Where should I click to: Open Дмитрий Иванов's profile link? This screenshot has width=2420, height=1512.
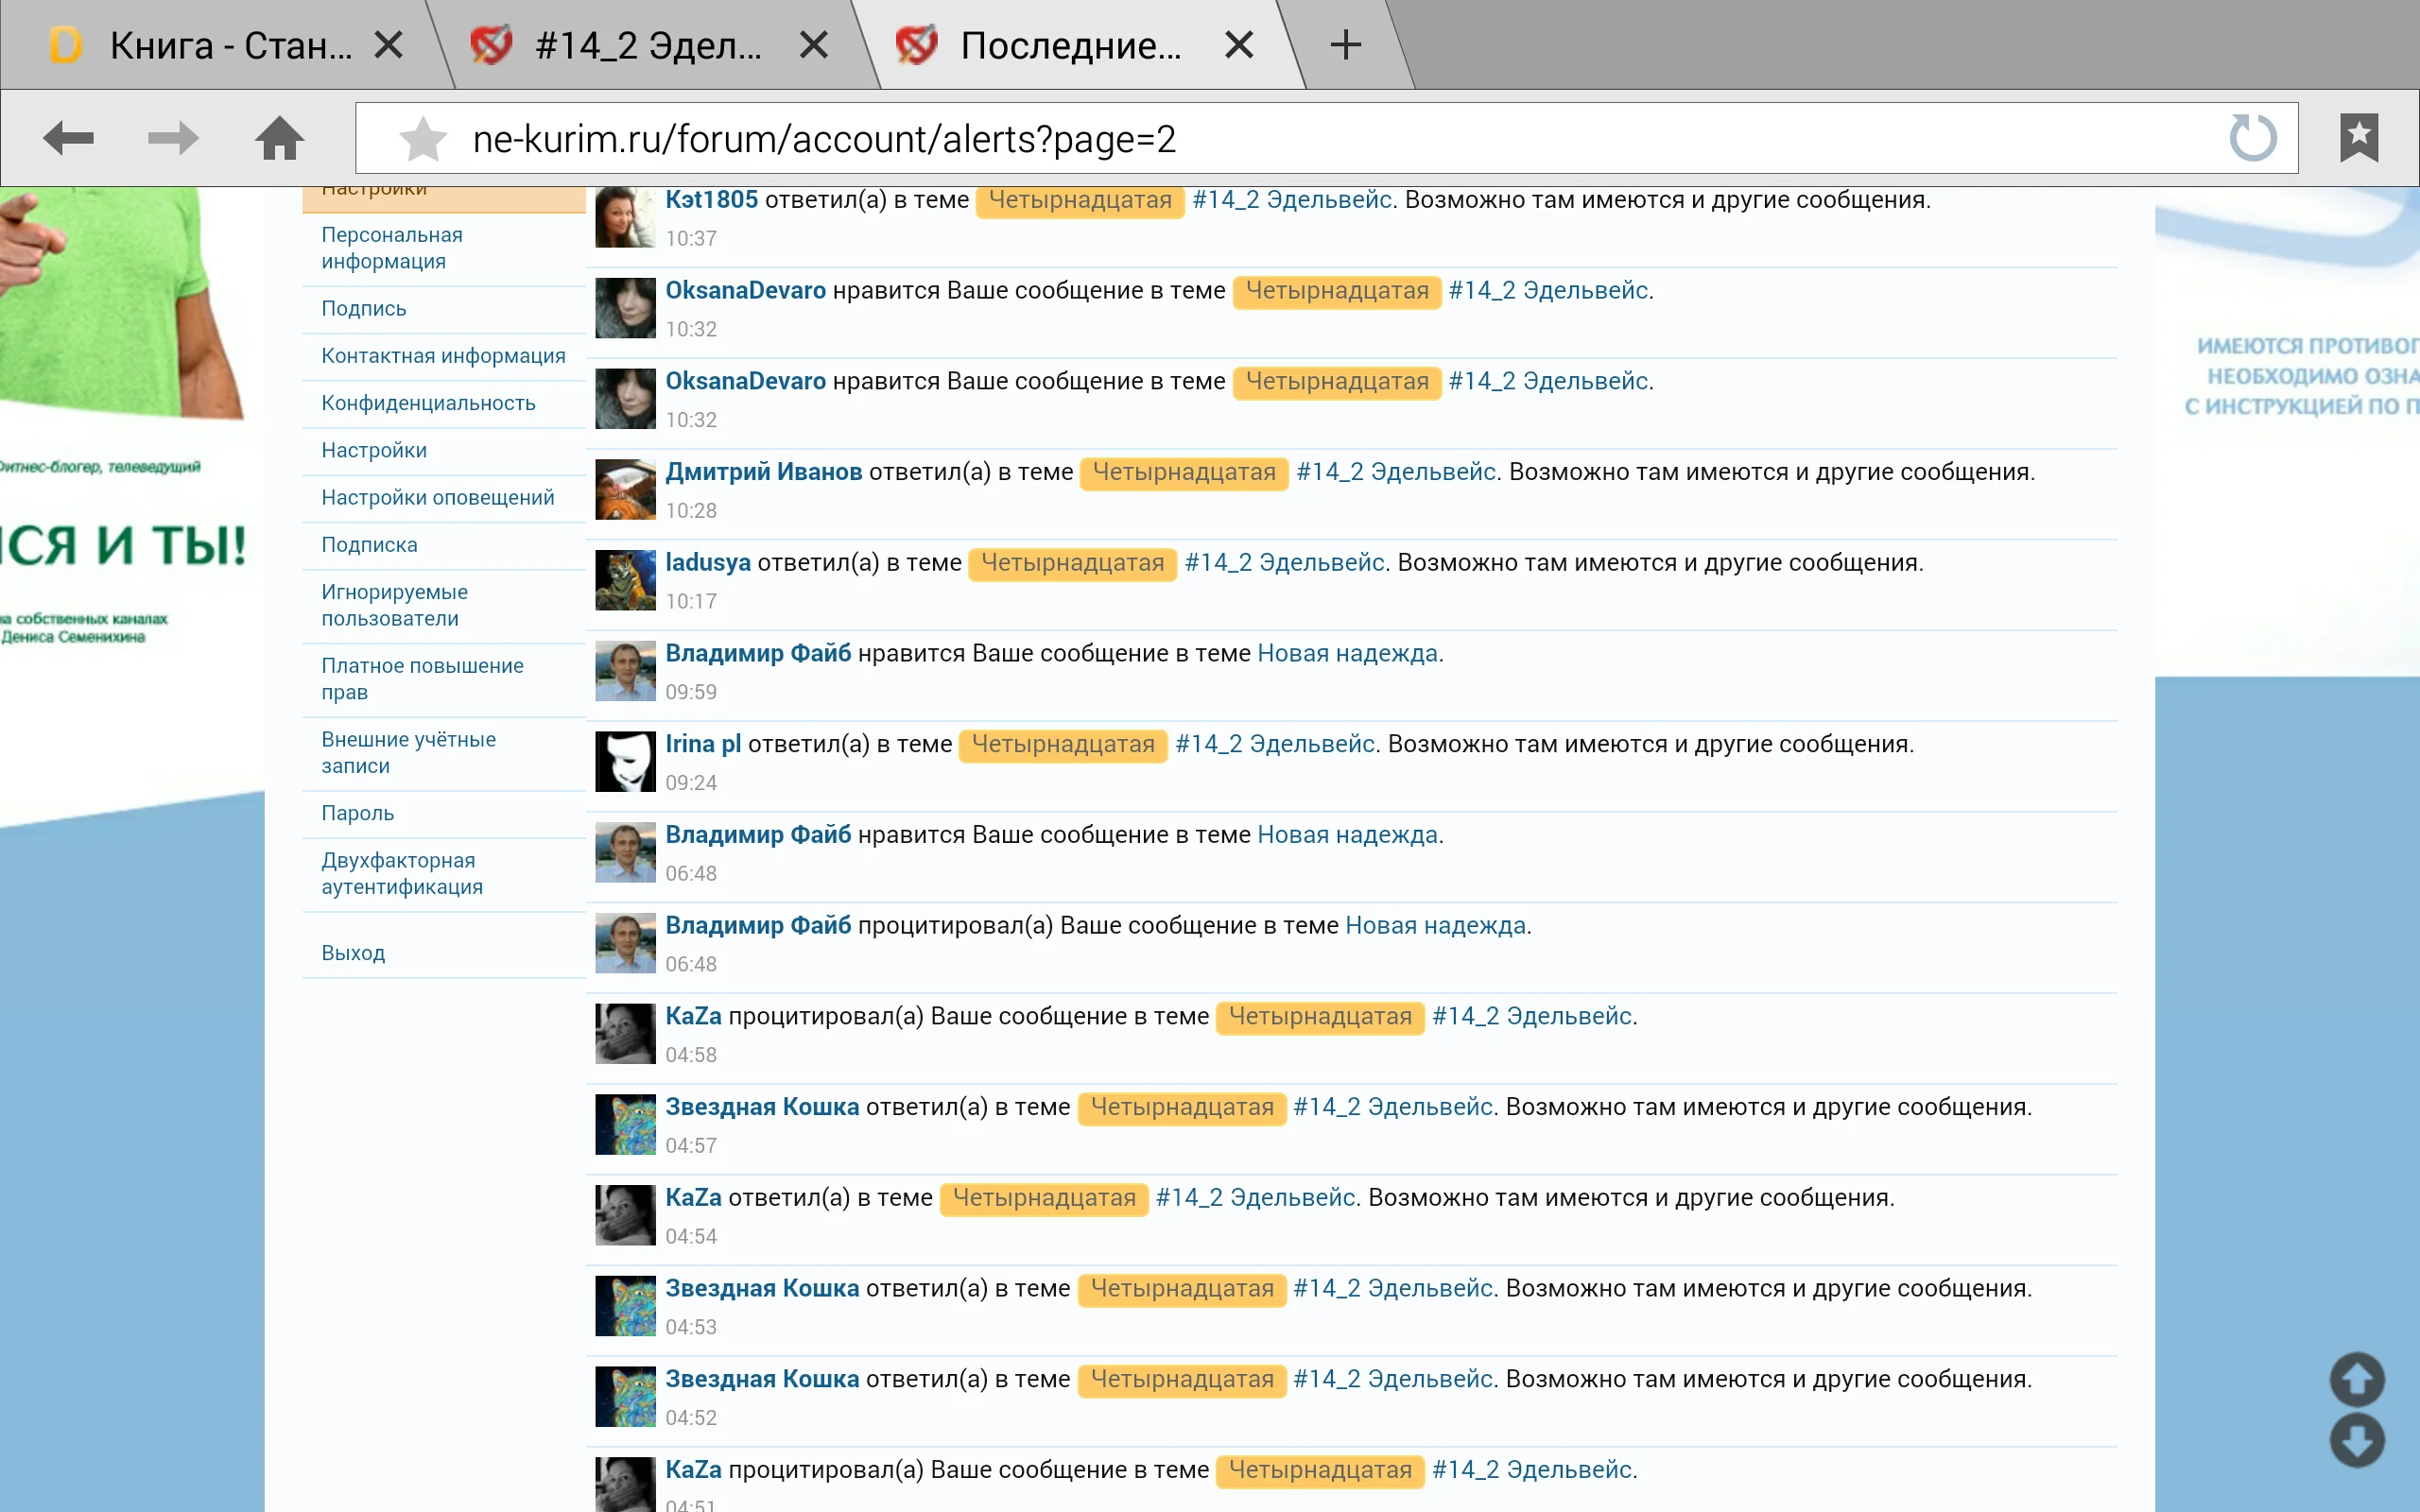click(763, 471)
